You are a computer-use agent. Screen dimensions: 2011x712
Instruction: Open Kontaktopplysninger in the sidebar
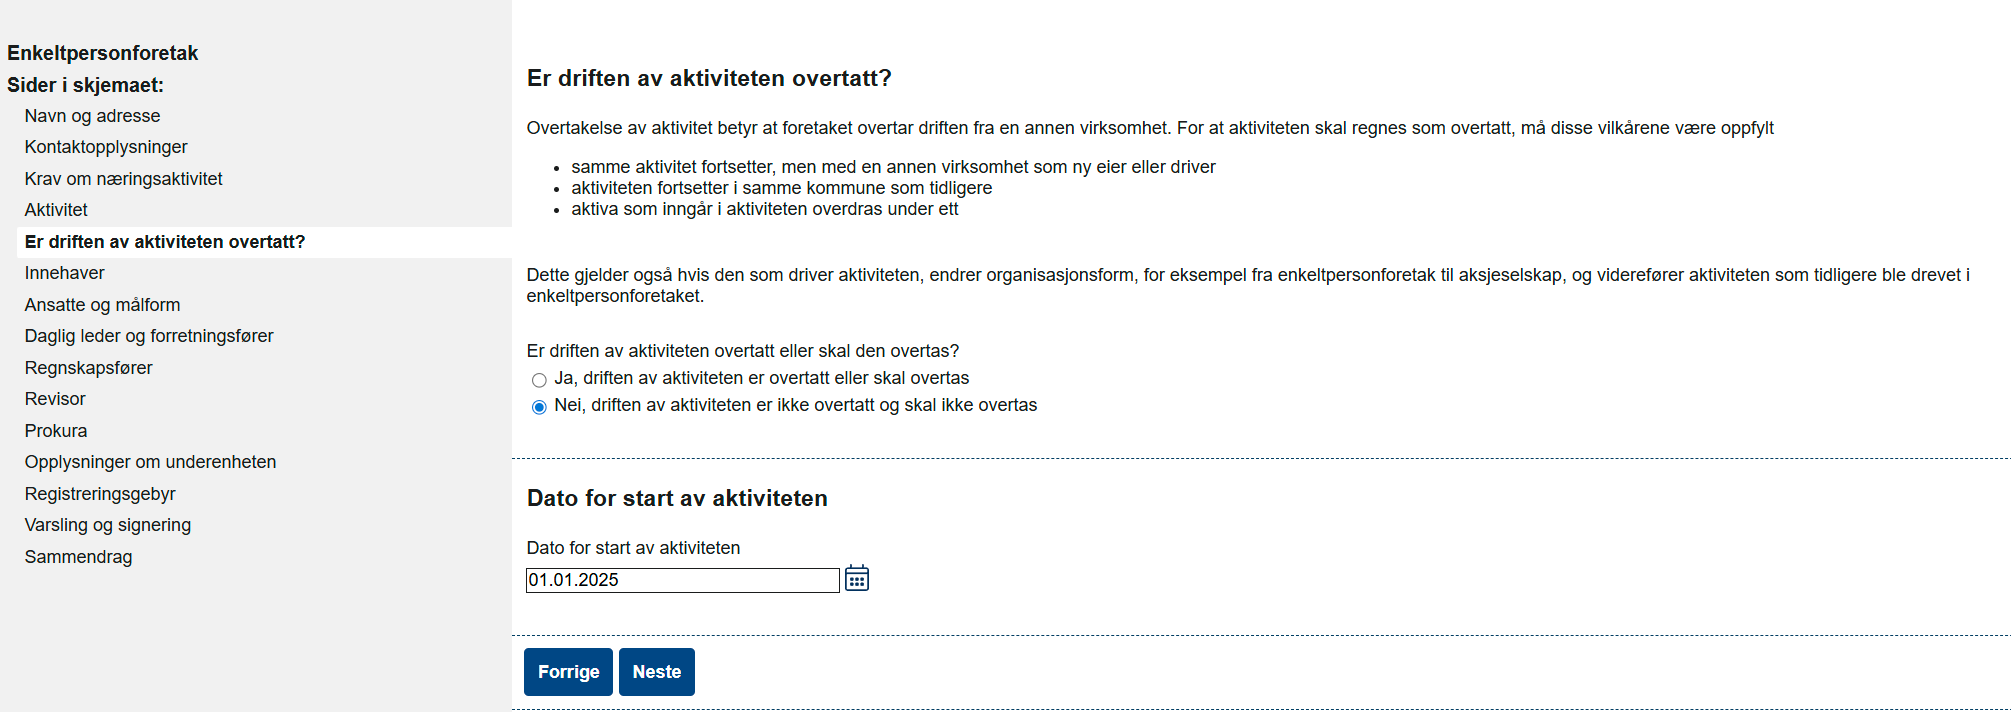pos(106,147)
